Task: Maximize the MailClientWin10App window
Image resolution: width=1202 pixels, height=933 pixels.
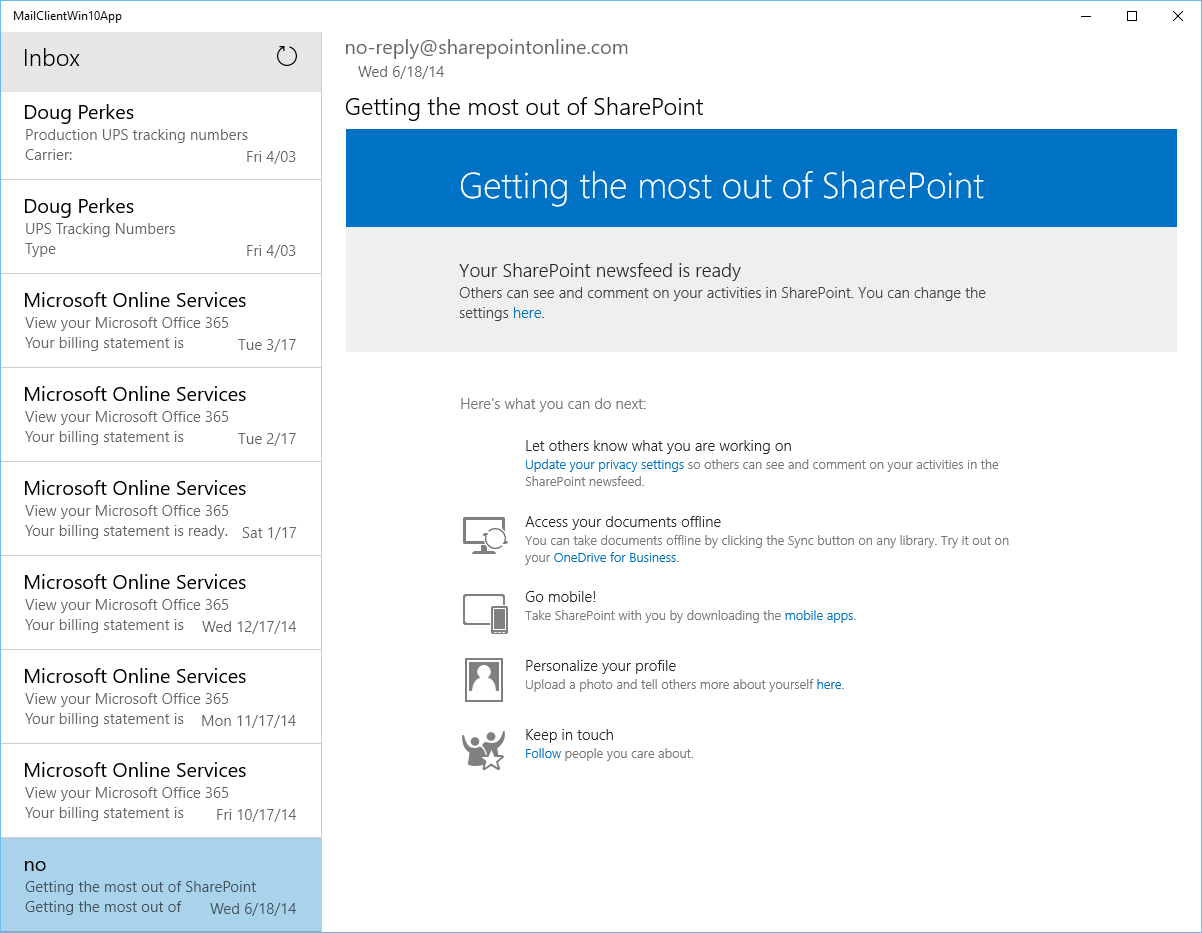Action: pyautogui.click(x=1132, y=16)
